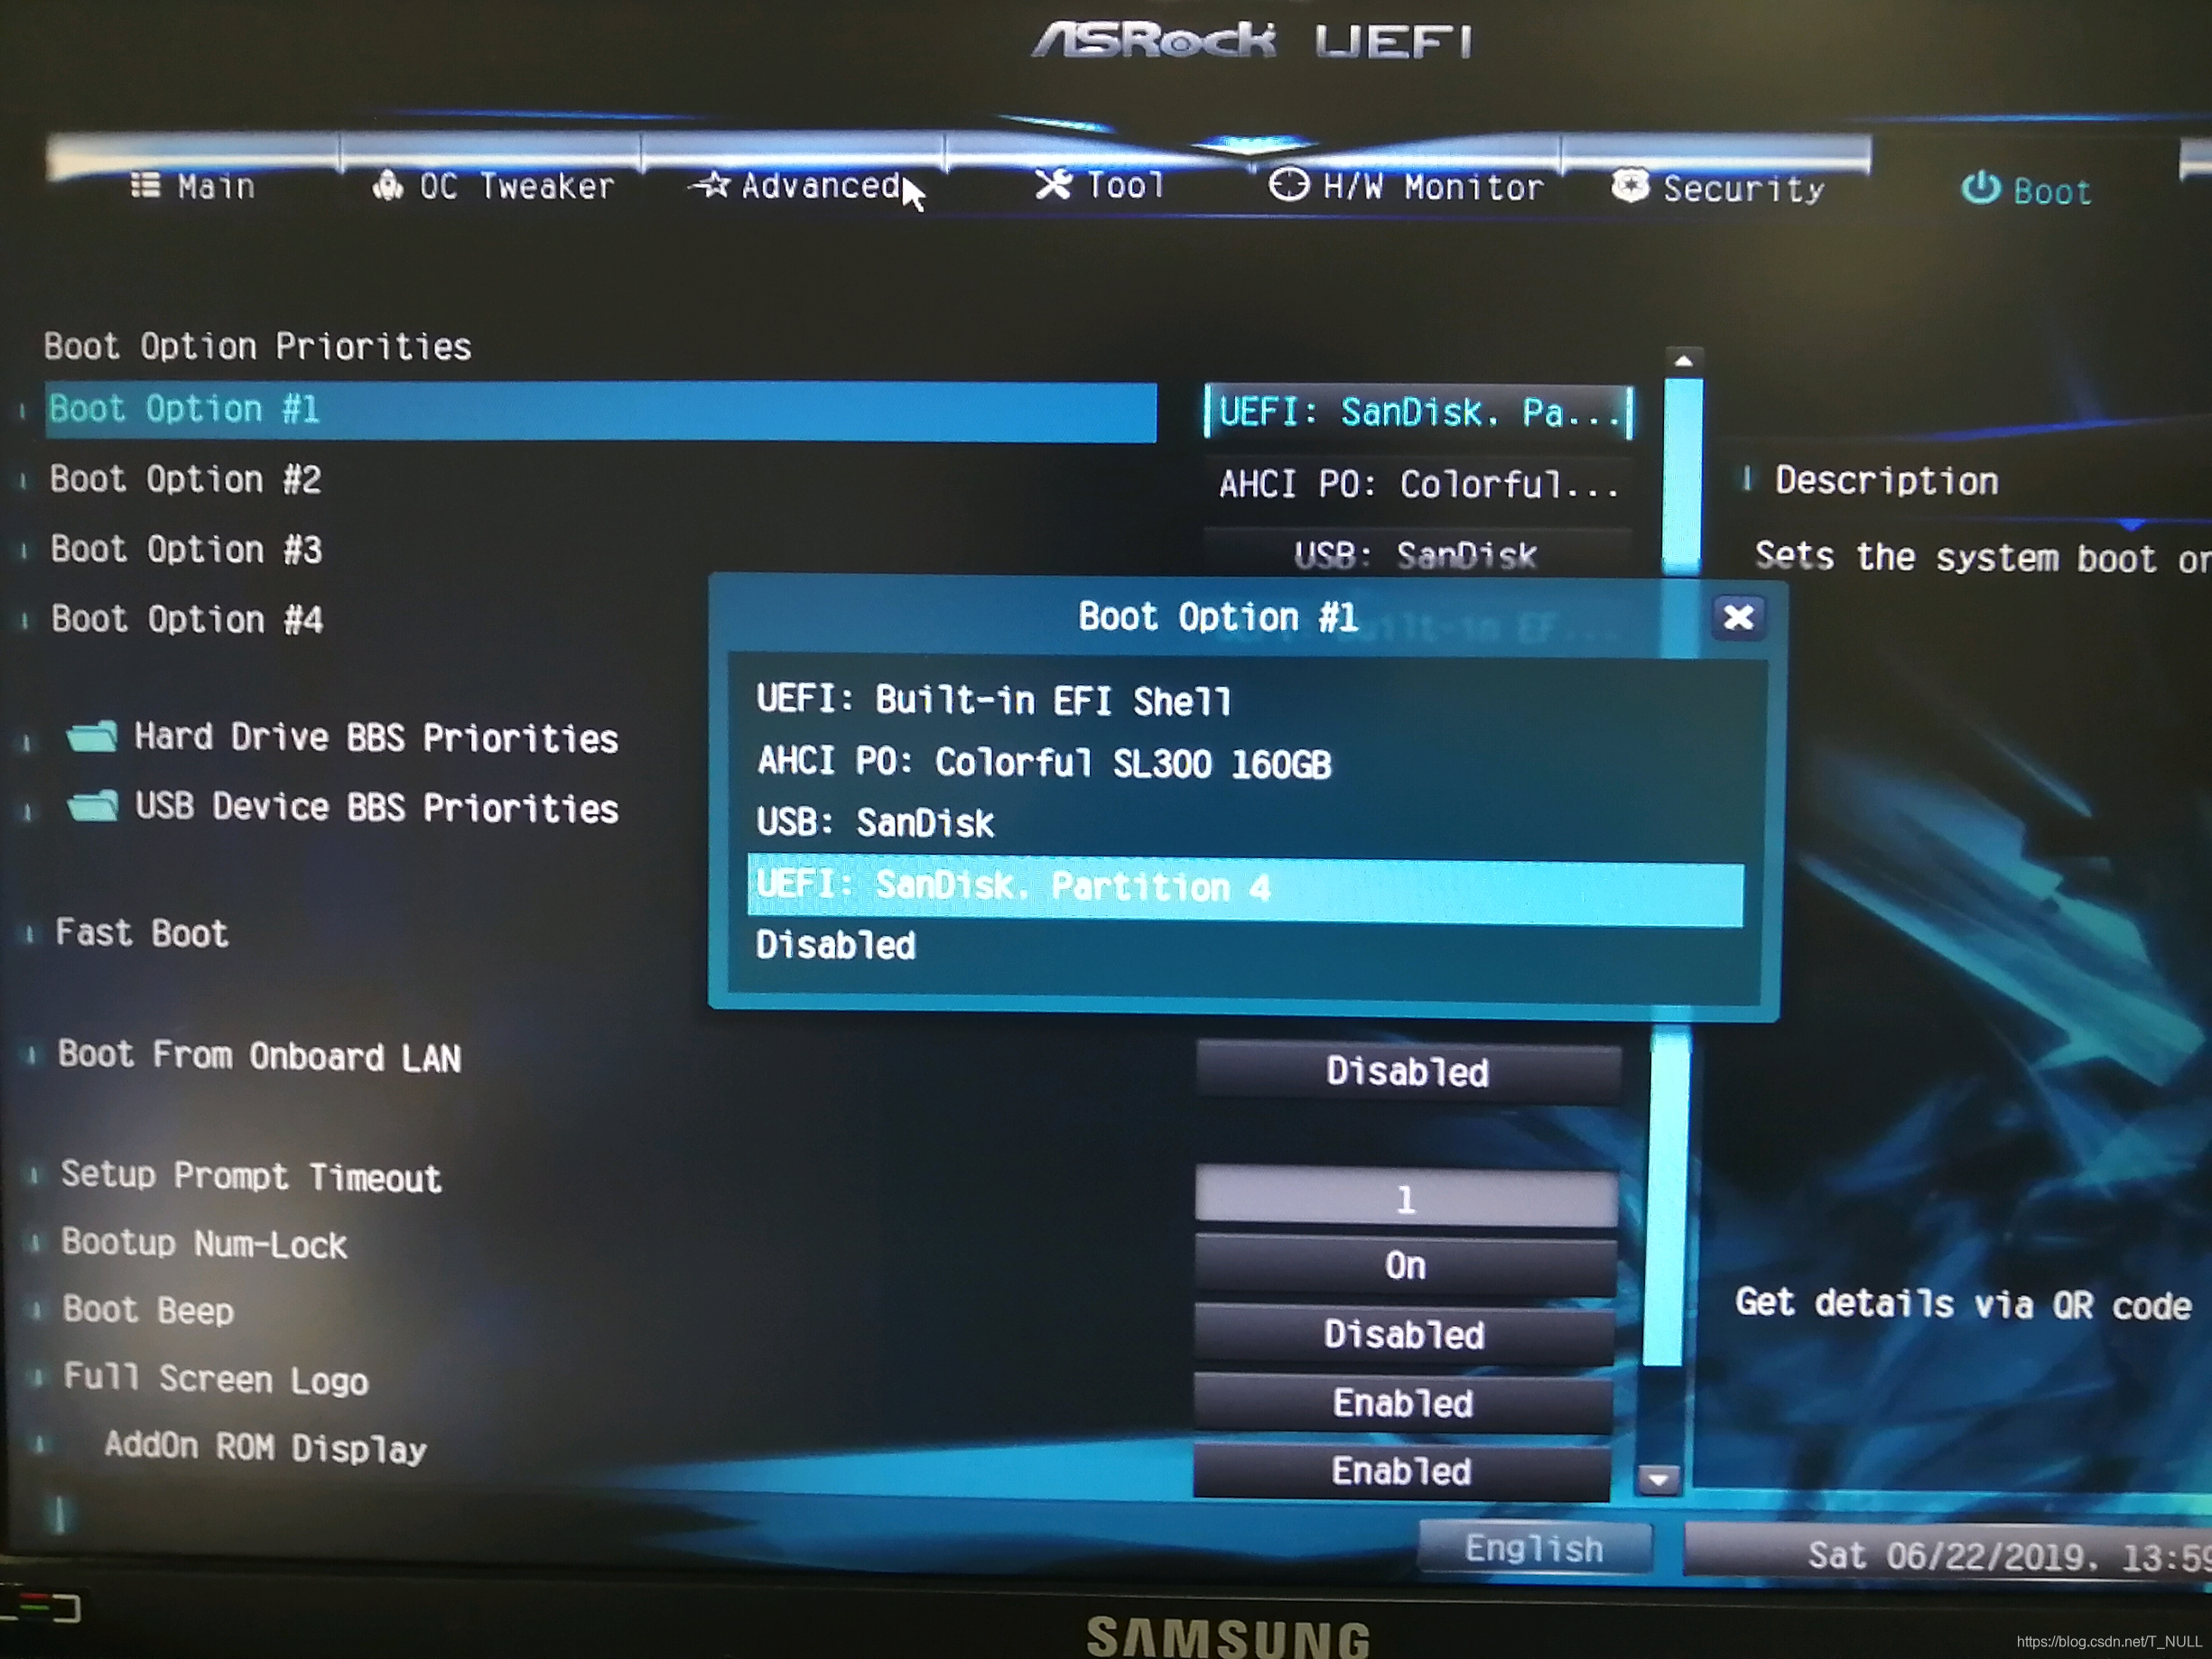Image resolution: width=2212 pixels, height=1659 pixels.
Task: Click the Boot power icon
Action: tap(1981, 188)
